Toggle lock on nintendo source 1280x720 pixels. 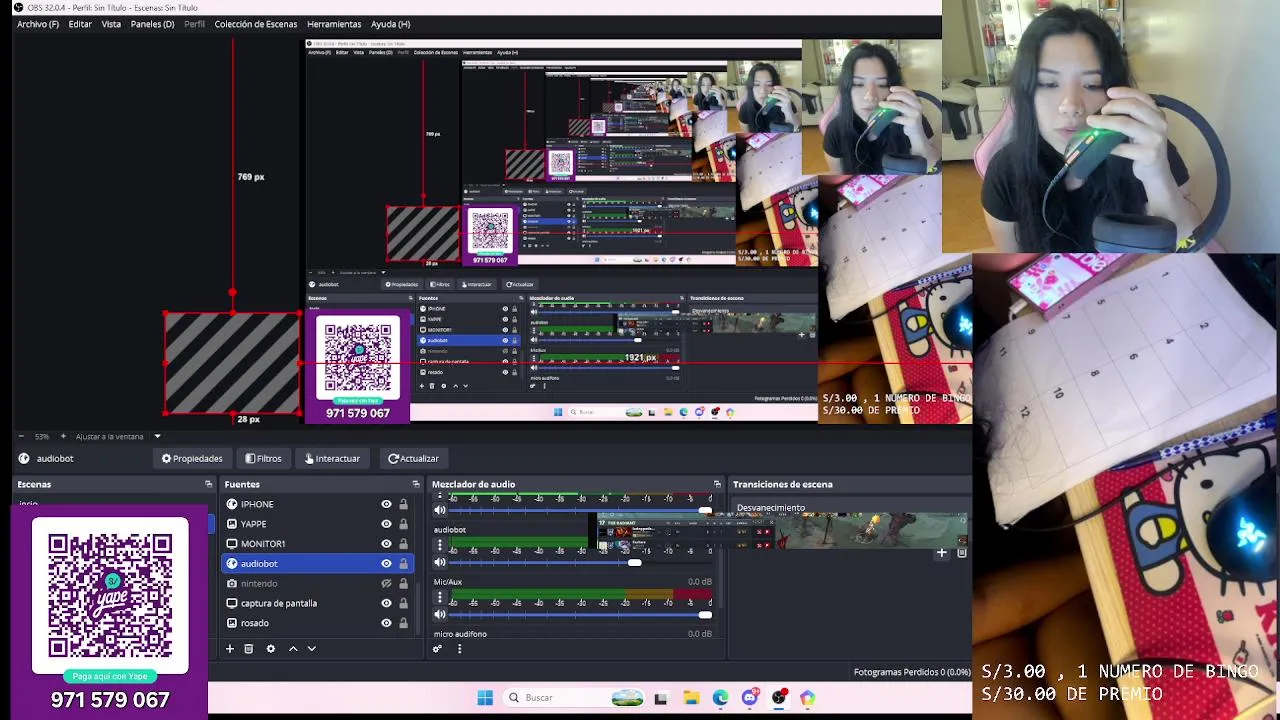pos(403,584)
